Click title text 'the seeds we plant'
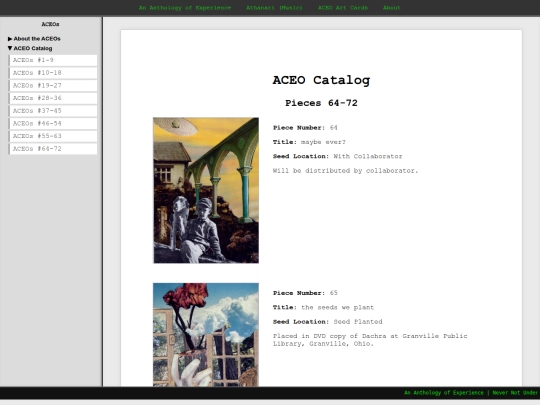Screen dimensions: 540x405 coord(338,307)
